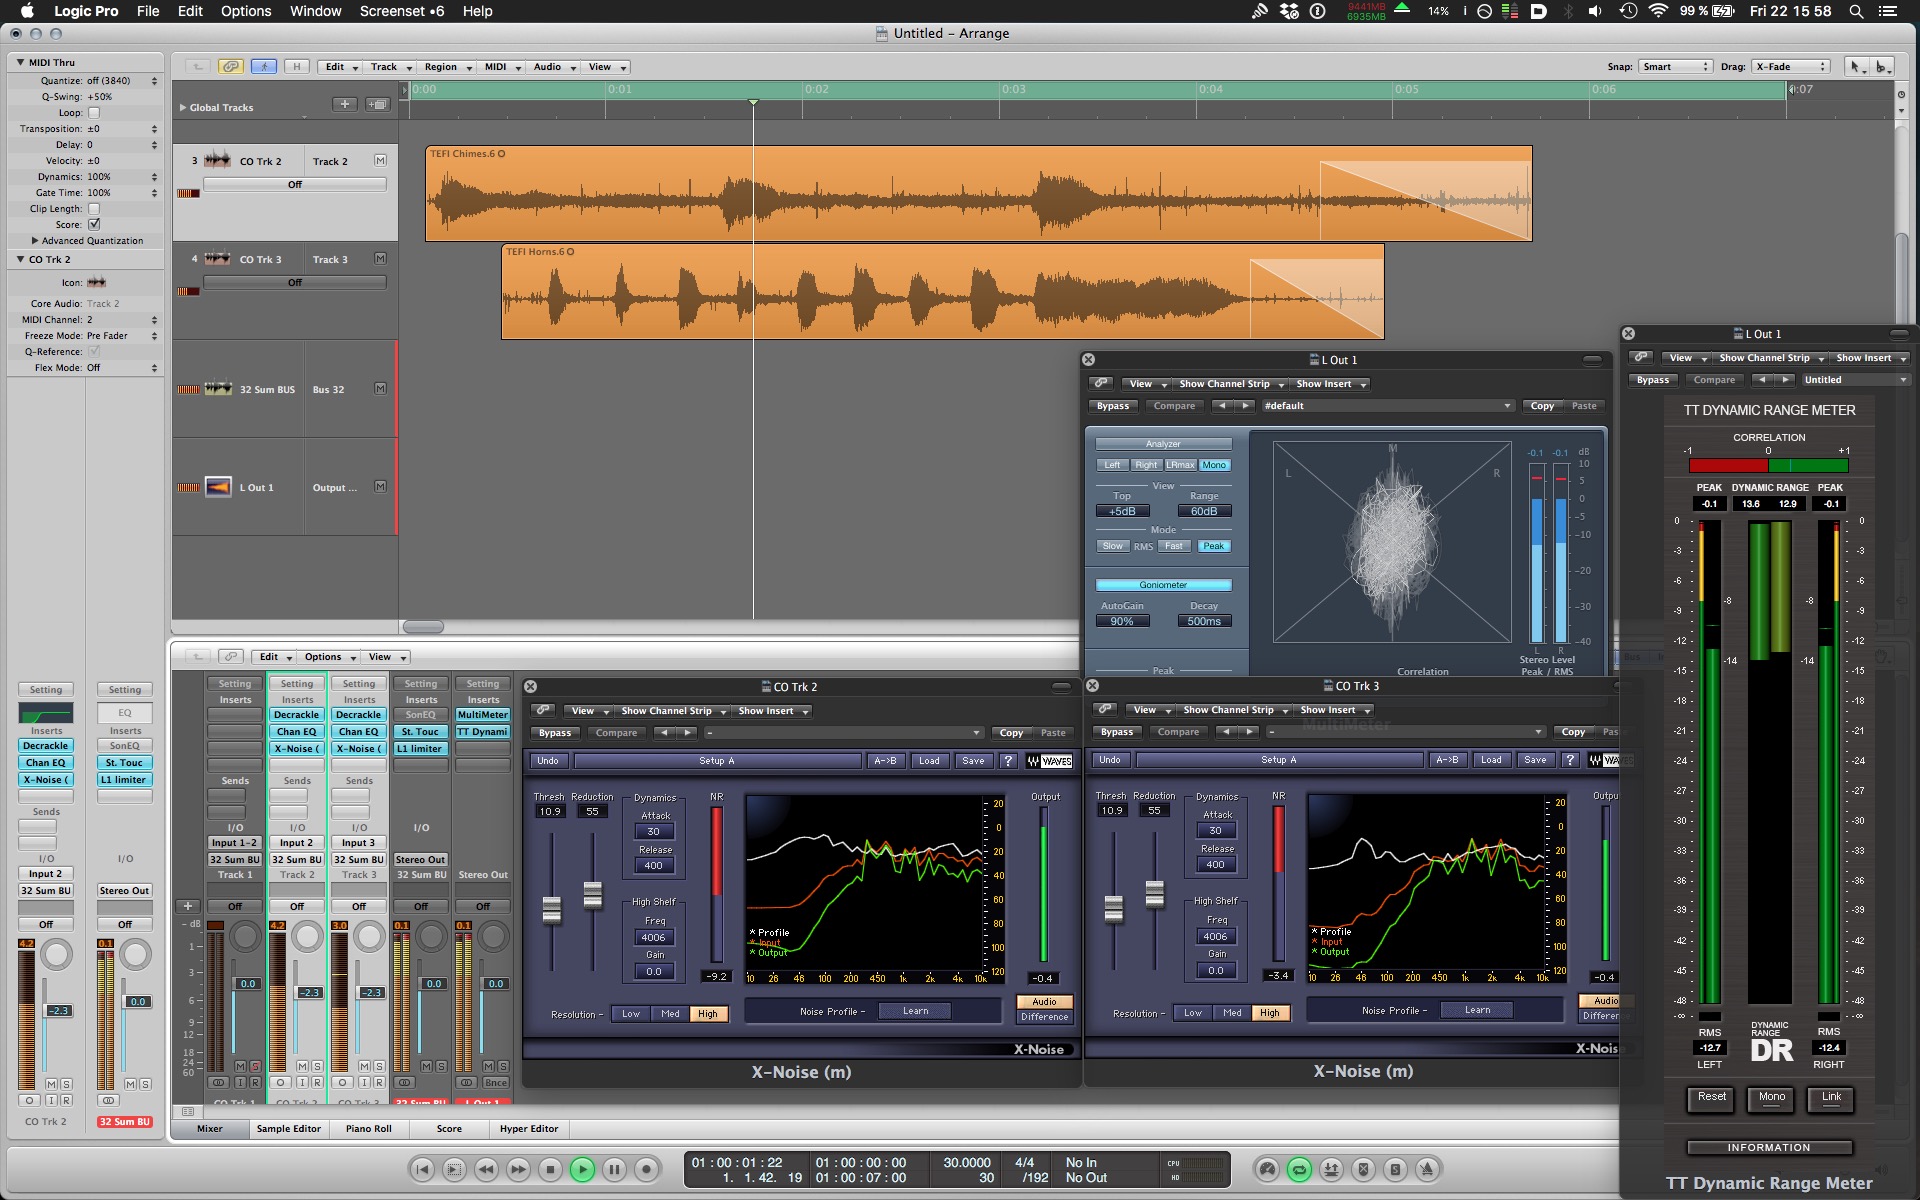
Task: Click the transport Play button
Action: 582,1169
